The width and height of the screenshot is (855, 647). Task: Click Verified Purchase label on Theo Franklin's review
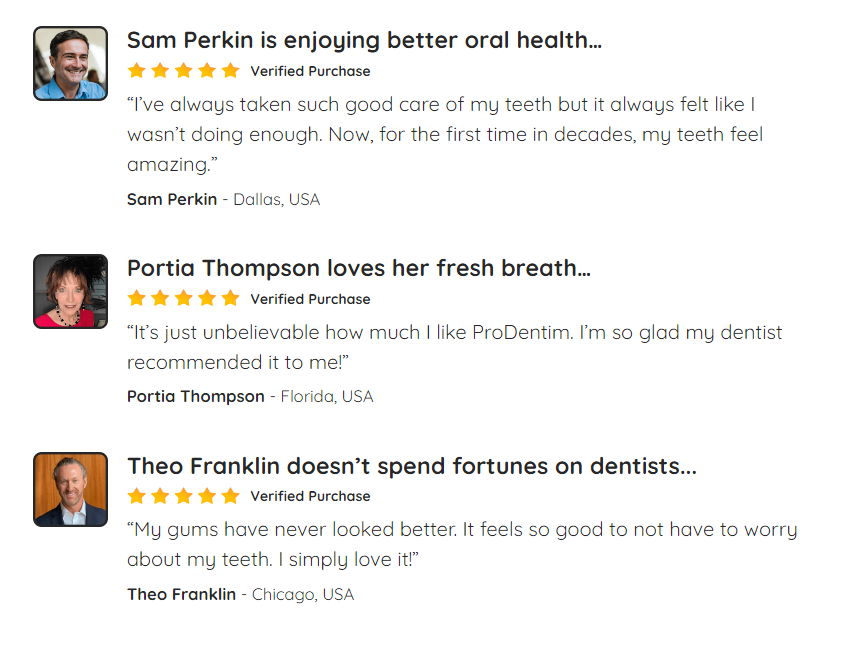coord(310,496)
